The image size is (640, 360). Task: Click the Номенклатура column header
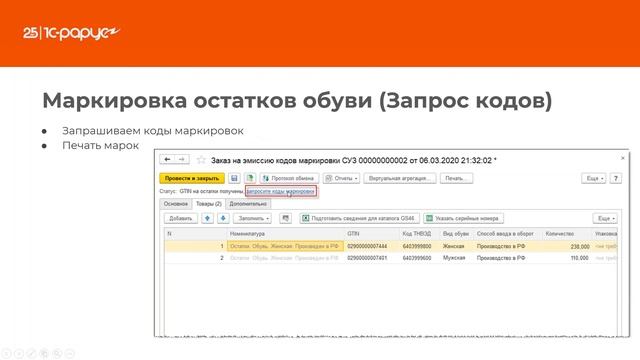point(285,234)
